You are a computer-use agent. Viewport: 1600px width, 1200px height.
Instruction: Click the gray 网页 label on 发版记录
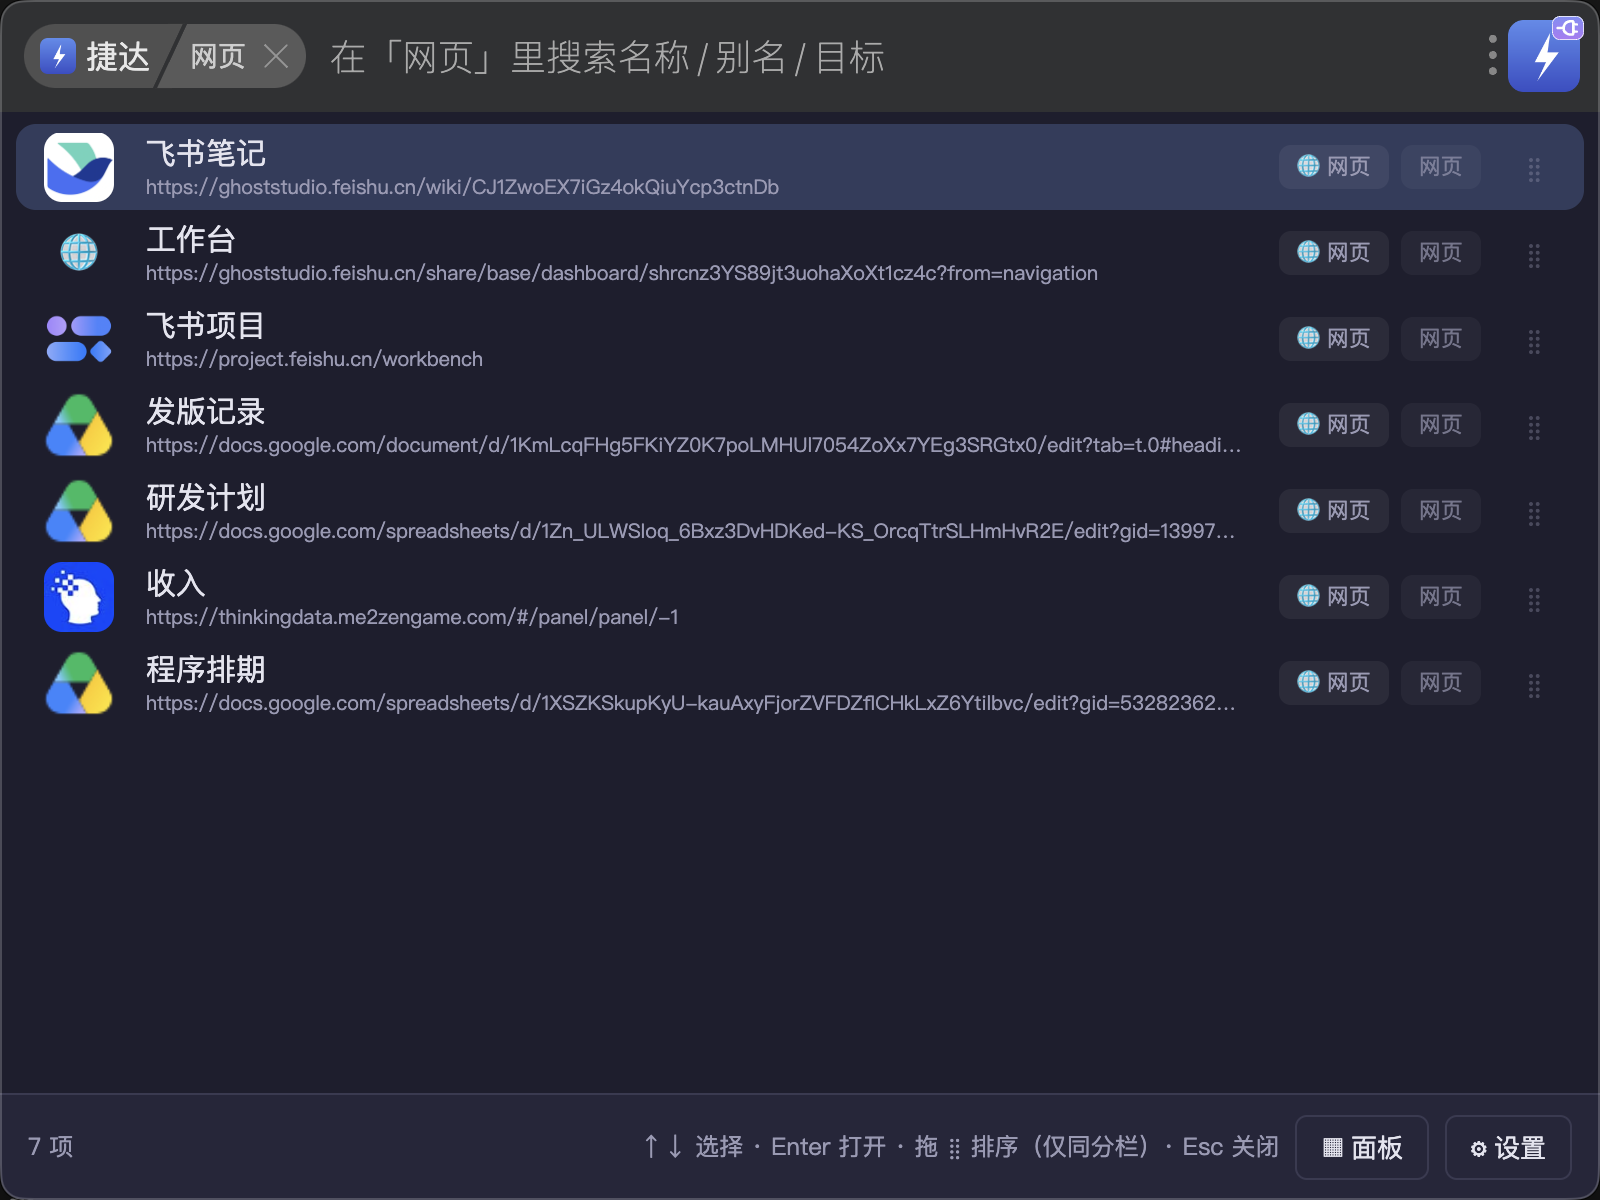click(1440, 424)
